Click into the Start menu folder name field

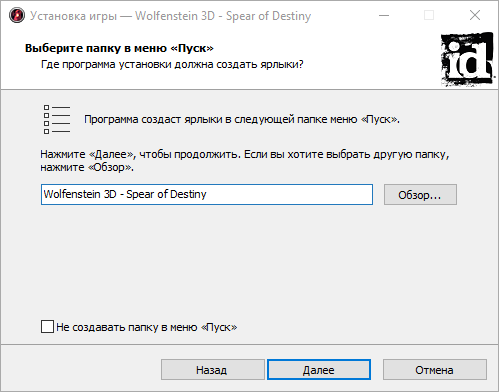(x=207, y=194)
